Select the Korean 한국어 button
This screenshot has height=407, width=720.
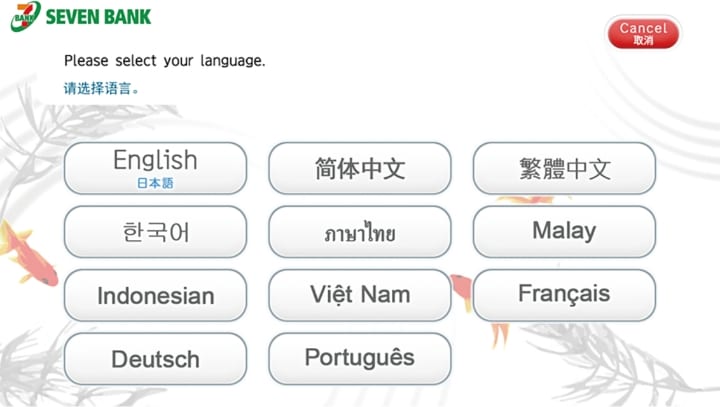click(155, 232)
